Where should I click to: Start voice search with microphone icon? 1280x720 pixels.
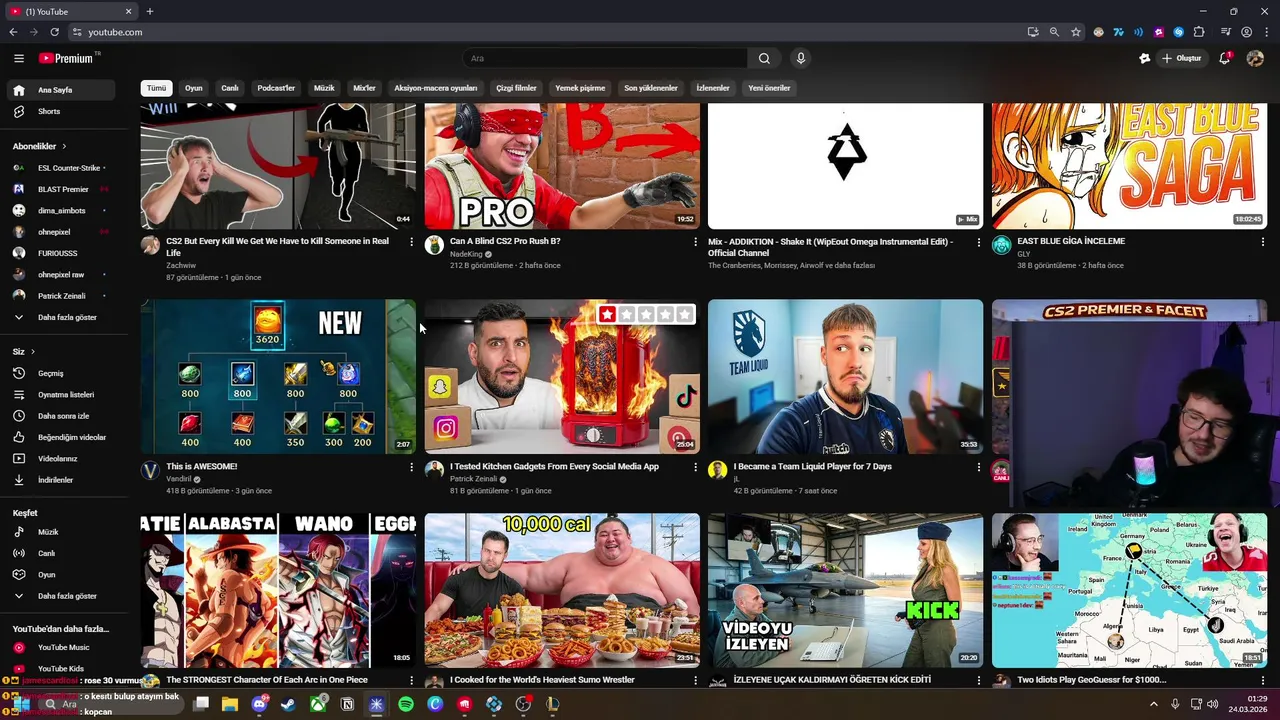(x=800, y=58)
